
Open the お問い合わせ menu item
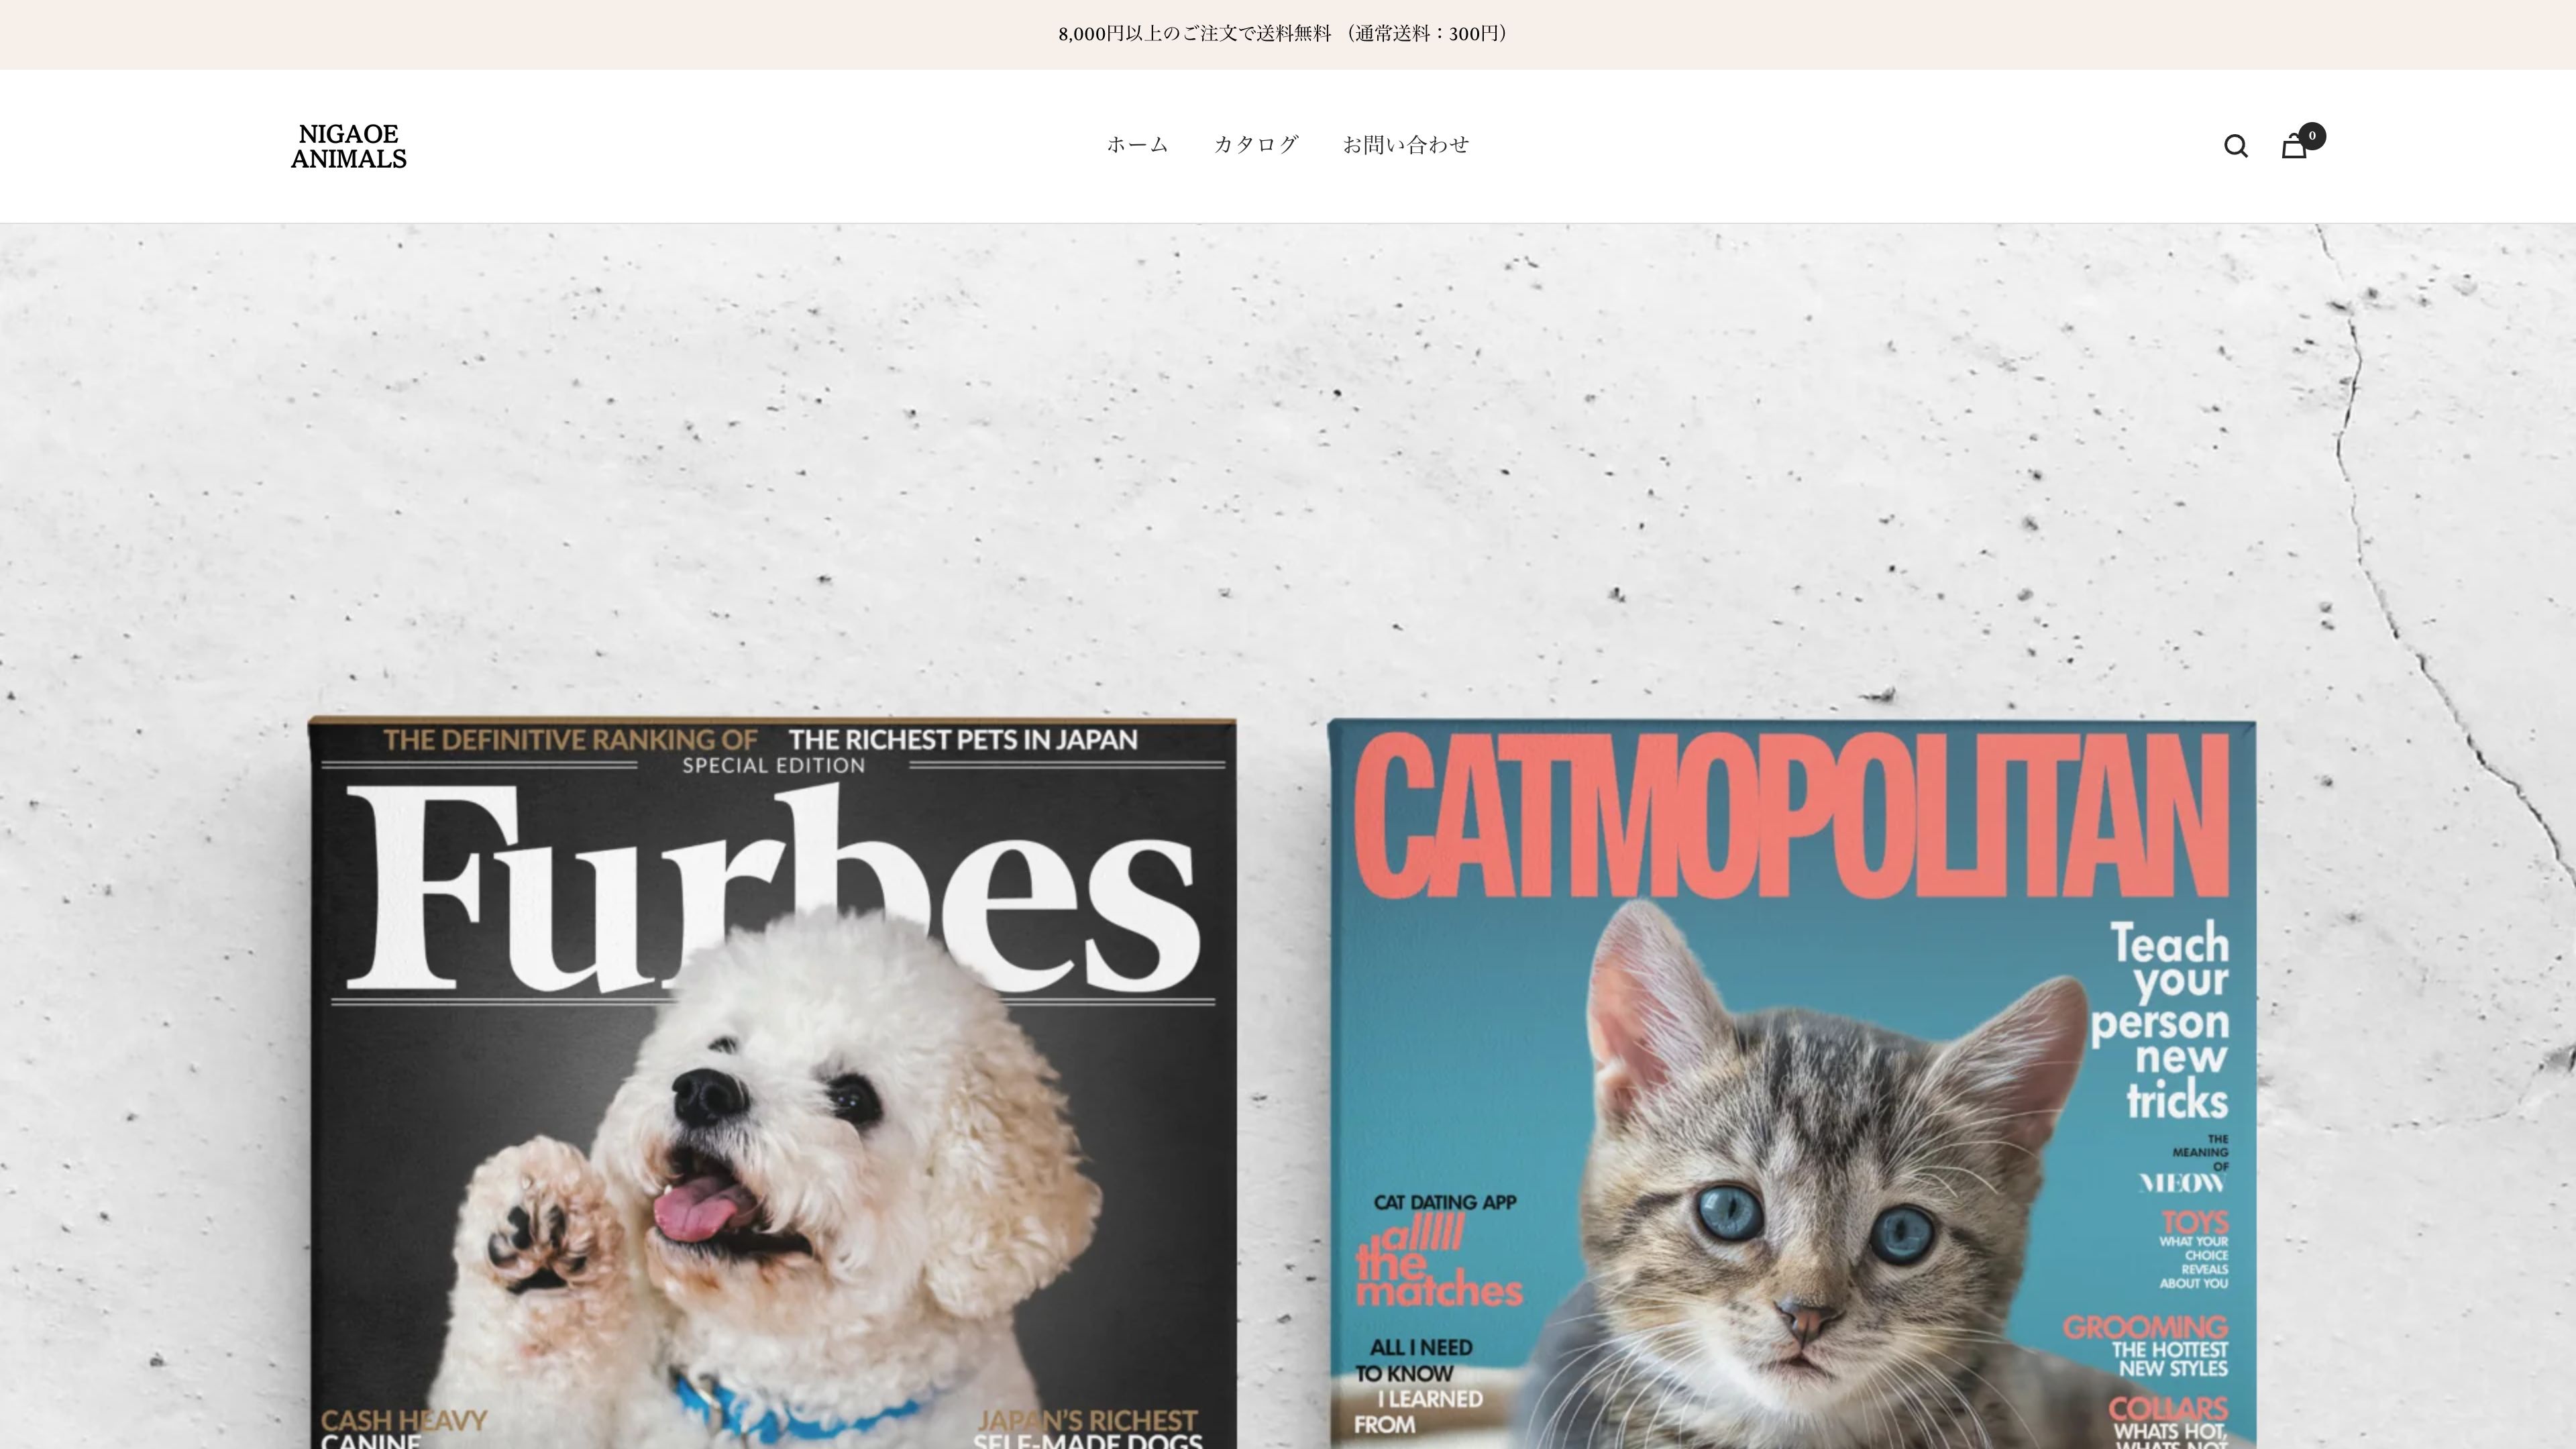[1405, 145]
